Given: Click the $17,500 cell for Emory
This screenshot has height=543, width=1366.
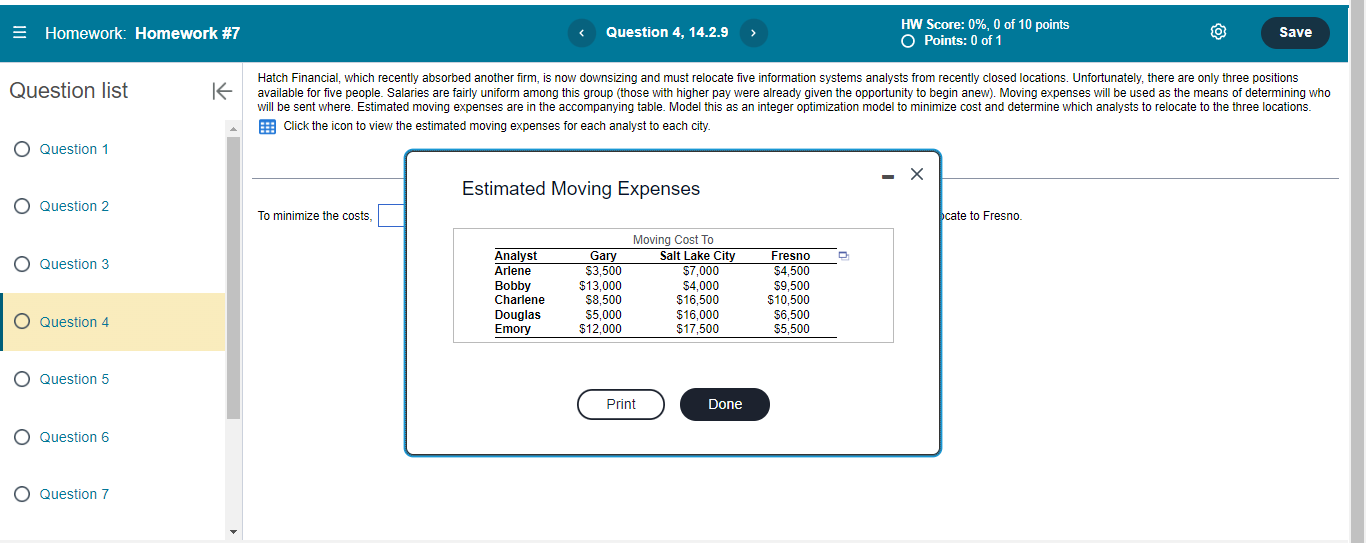Looking at the screenshot, I should pos(698,329).
